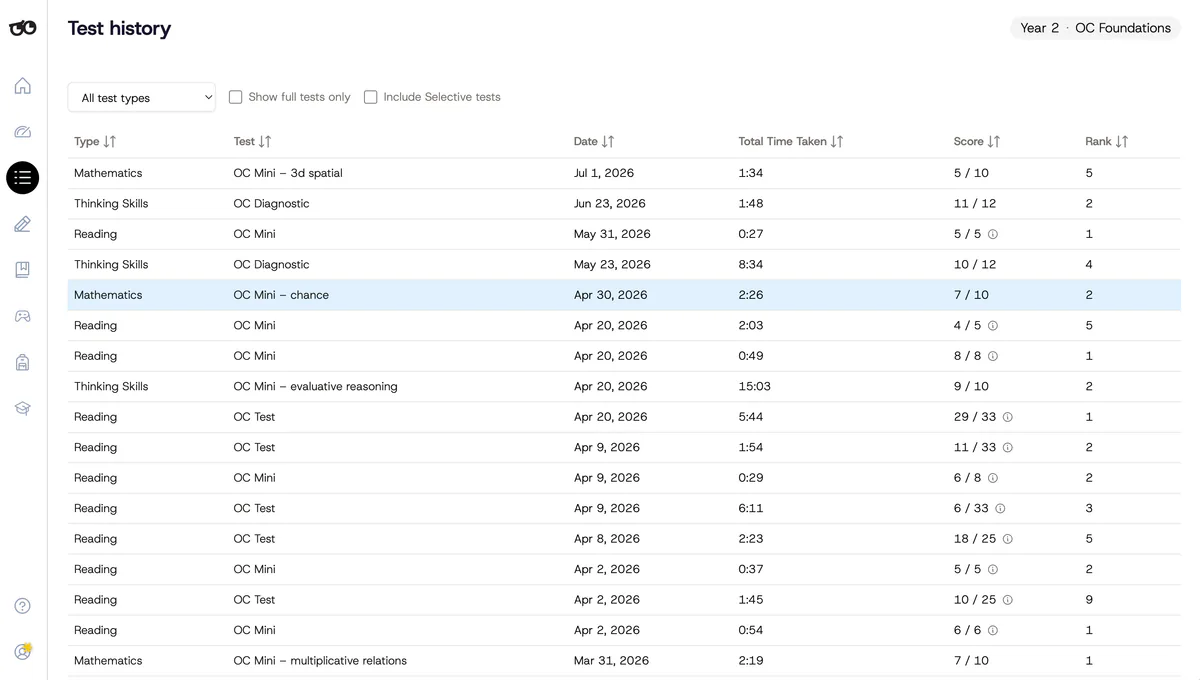Open the book sidebar icon

(22, 270)
